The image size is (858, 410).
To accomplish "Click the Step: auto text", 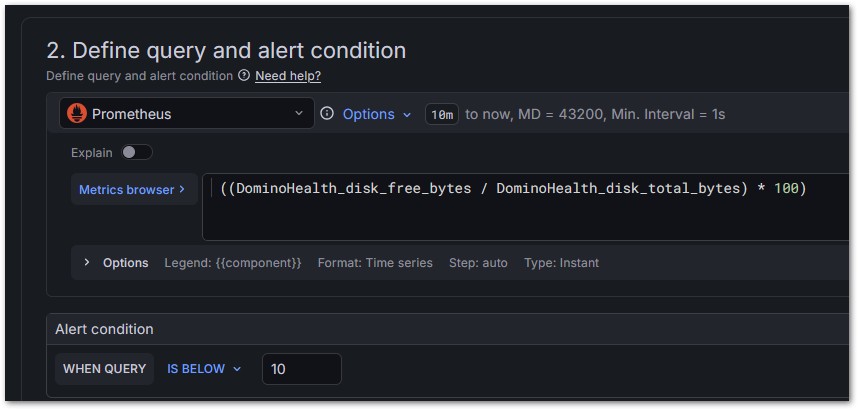I will (x=478, y=263).
